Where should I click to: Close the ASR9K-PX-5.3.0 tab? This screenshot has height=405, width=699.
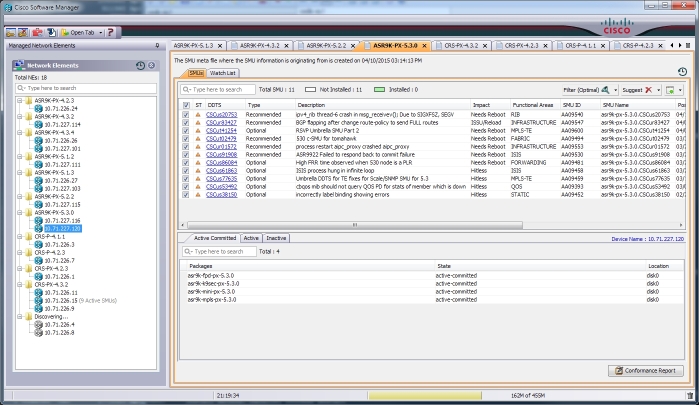click(424, 46)
